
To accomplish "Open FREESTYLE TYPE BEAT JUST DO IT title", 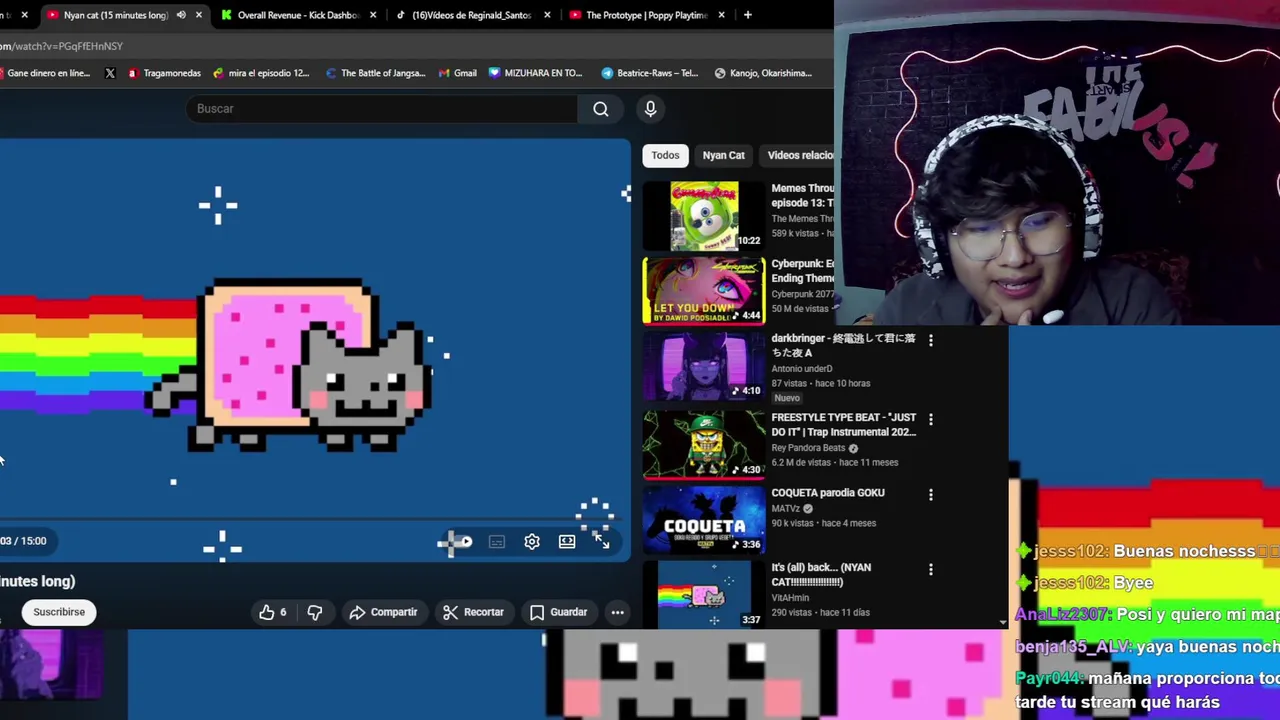I will (x=844, y=425).
